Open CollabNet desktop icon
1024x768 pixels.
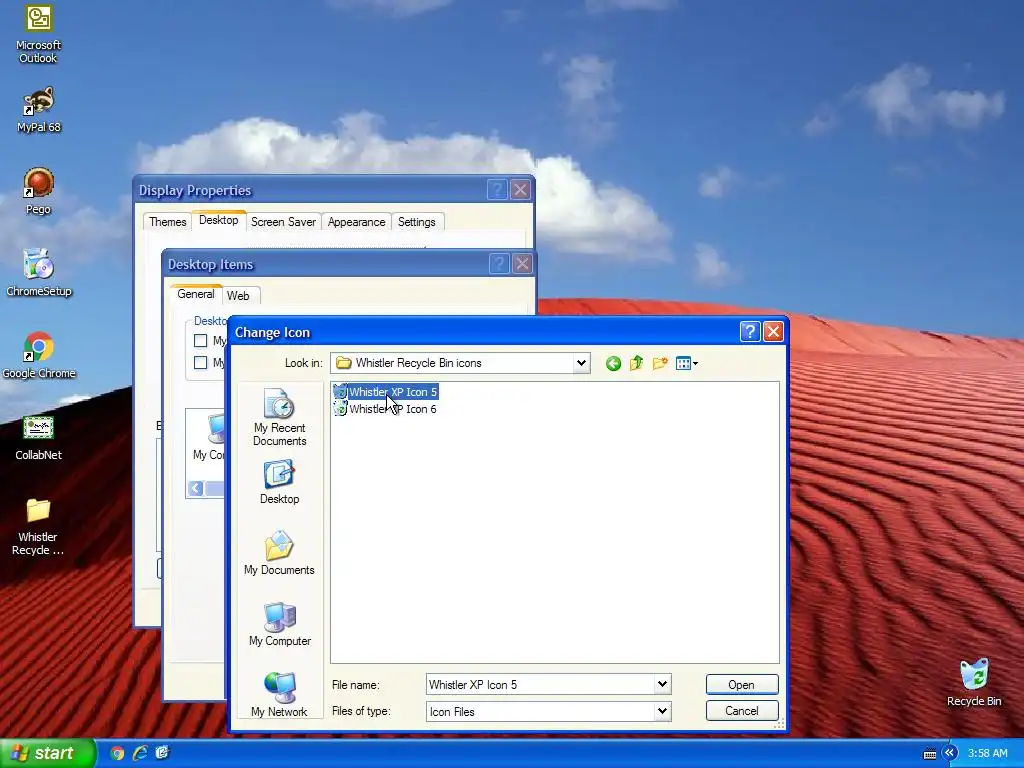(39, 438)
